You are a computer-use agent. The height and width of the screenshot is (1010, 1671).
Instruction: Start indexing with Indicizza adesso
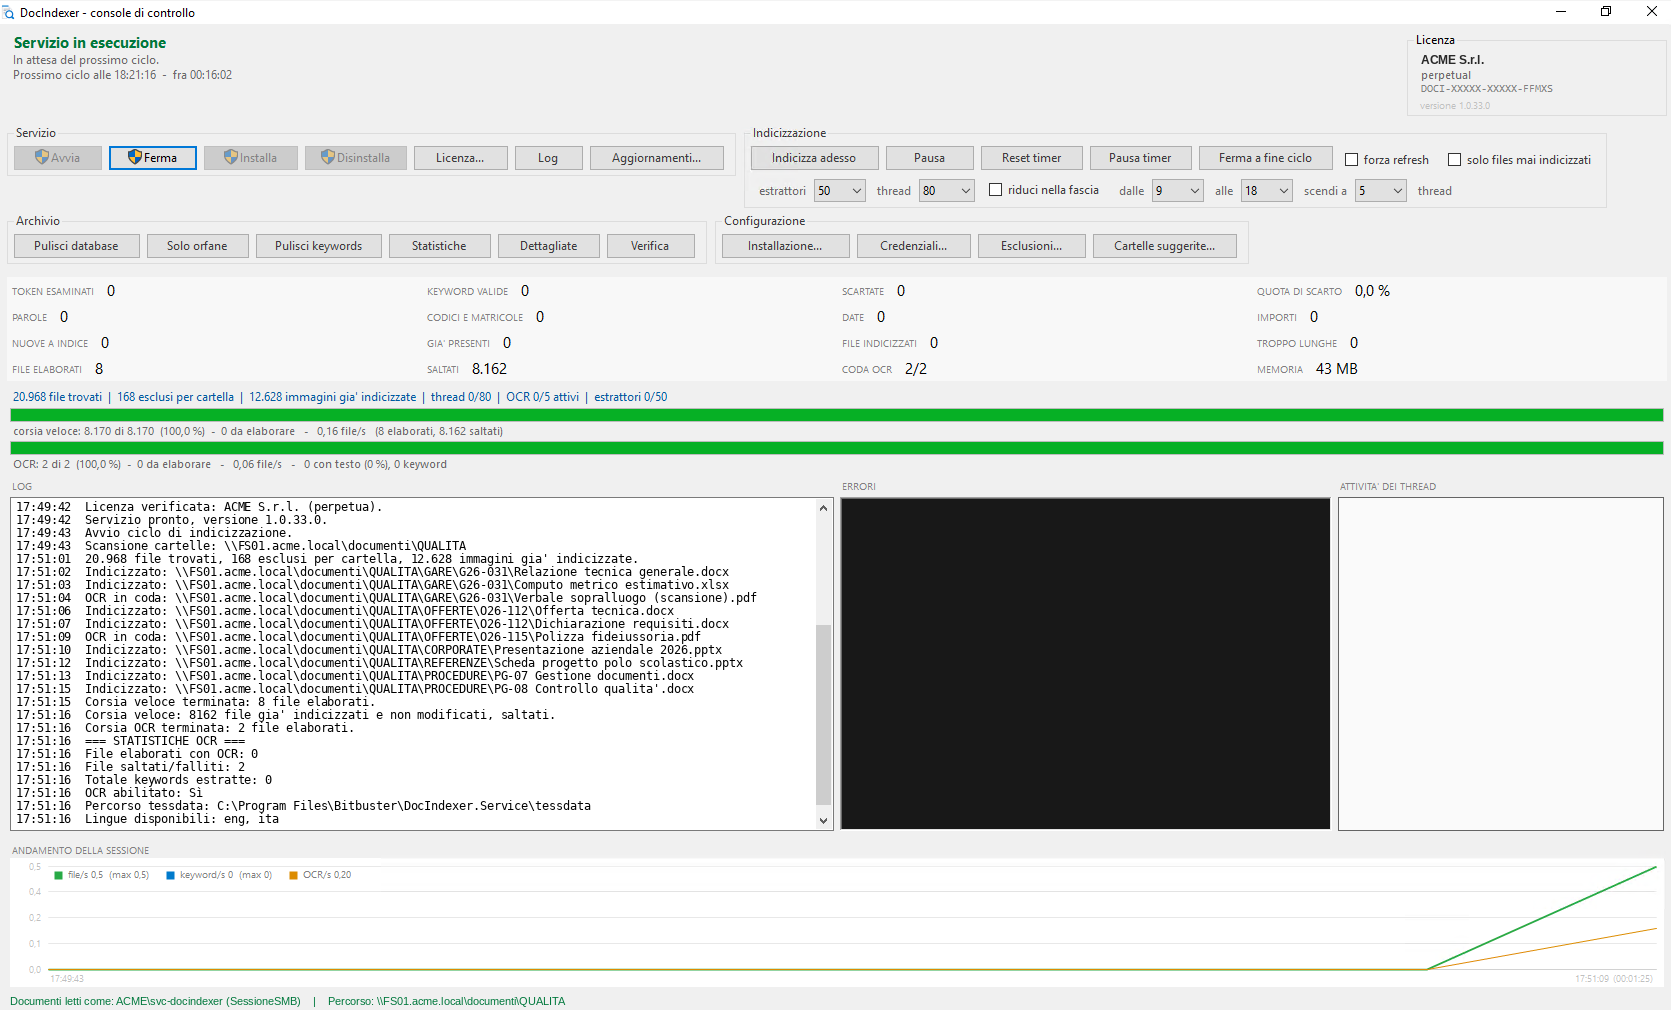tap(814, 158)
